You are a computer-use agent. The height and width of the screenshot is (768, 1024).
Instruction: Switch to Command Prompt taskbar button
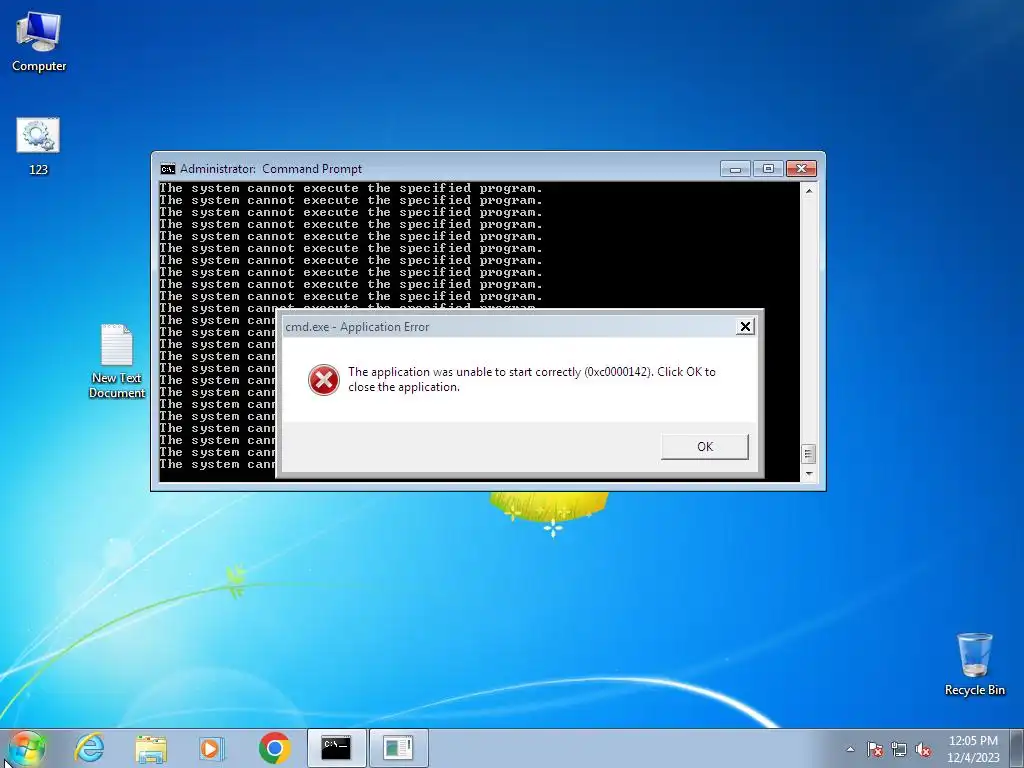click(x=336, y=748)
